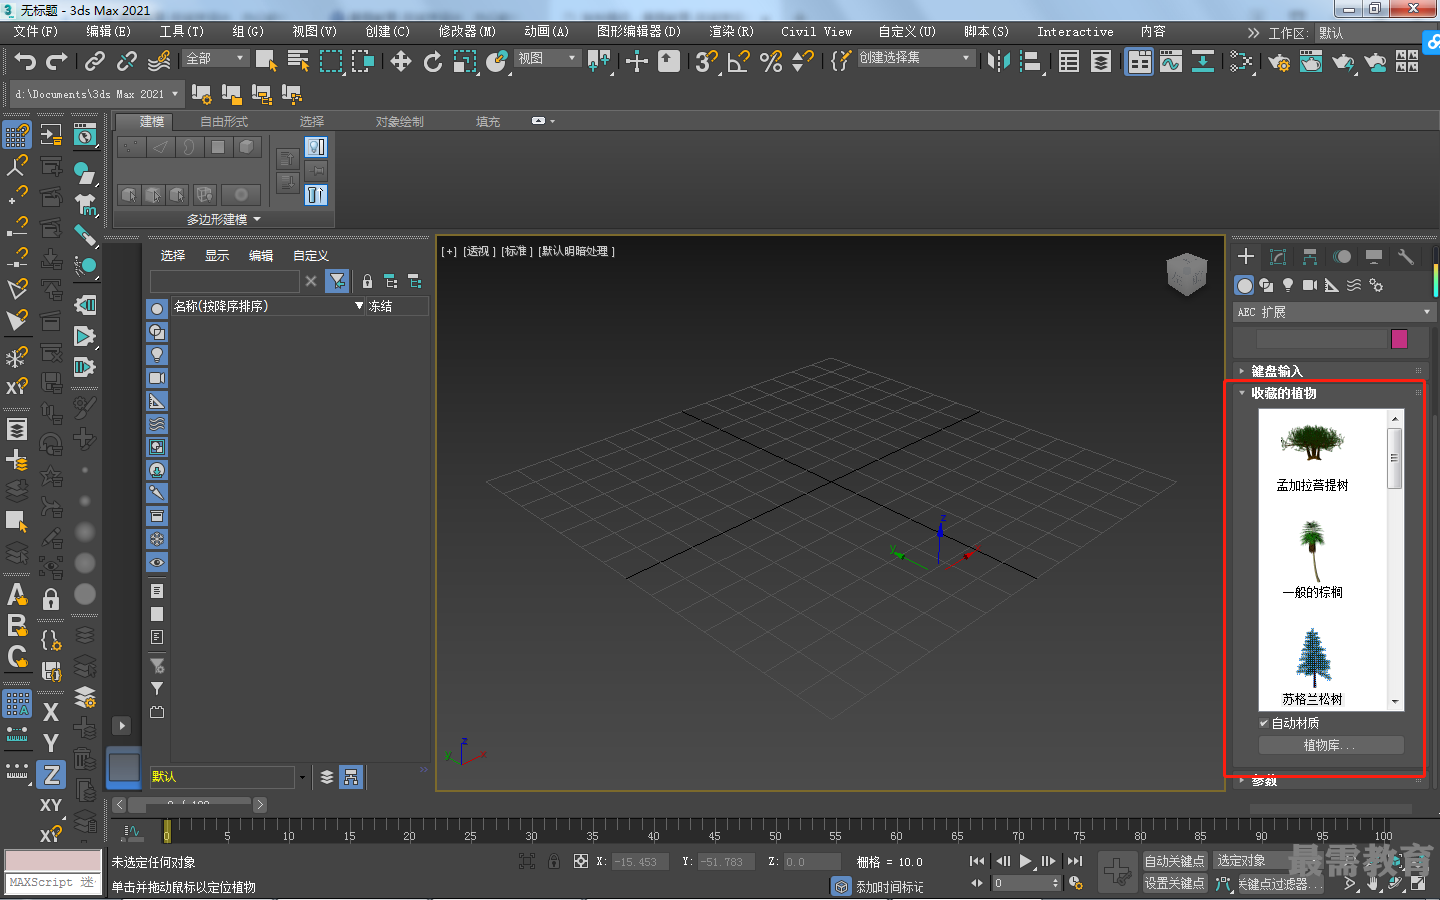Select Cameras category icon
This screenshot has height=900, width=1440.
(x=1310, y=286)
